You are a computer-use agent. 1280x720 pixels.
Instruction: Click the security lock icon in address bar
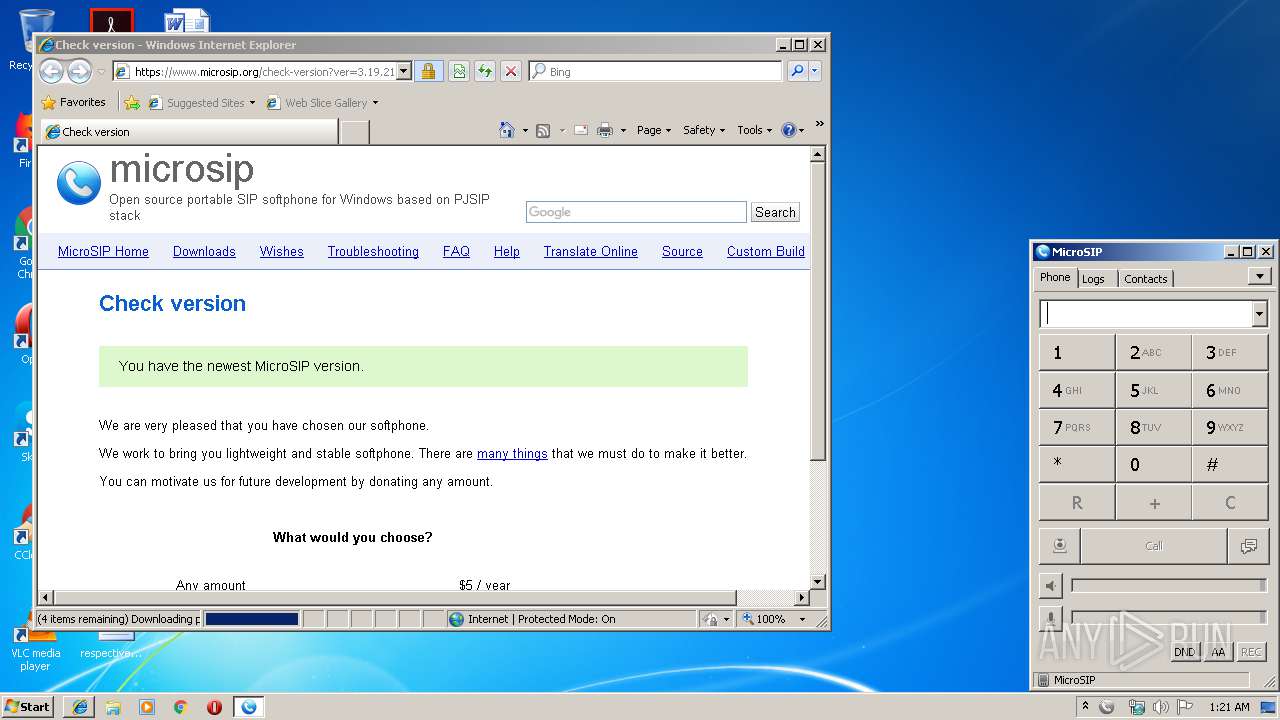tap(428, 71)
